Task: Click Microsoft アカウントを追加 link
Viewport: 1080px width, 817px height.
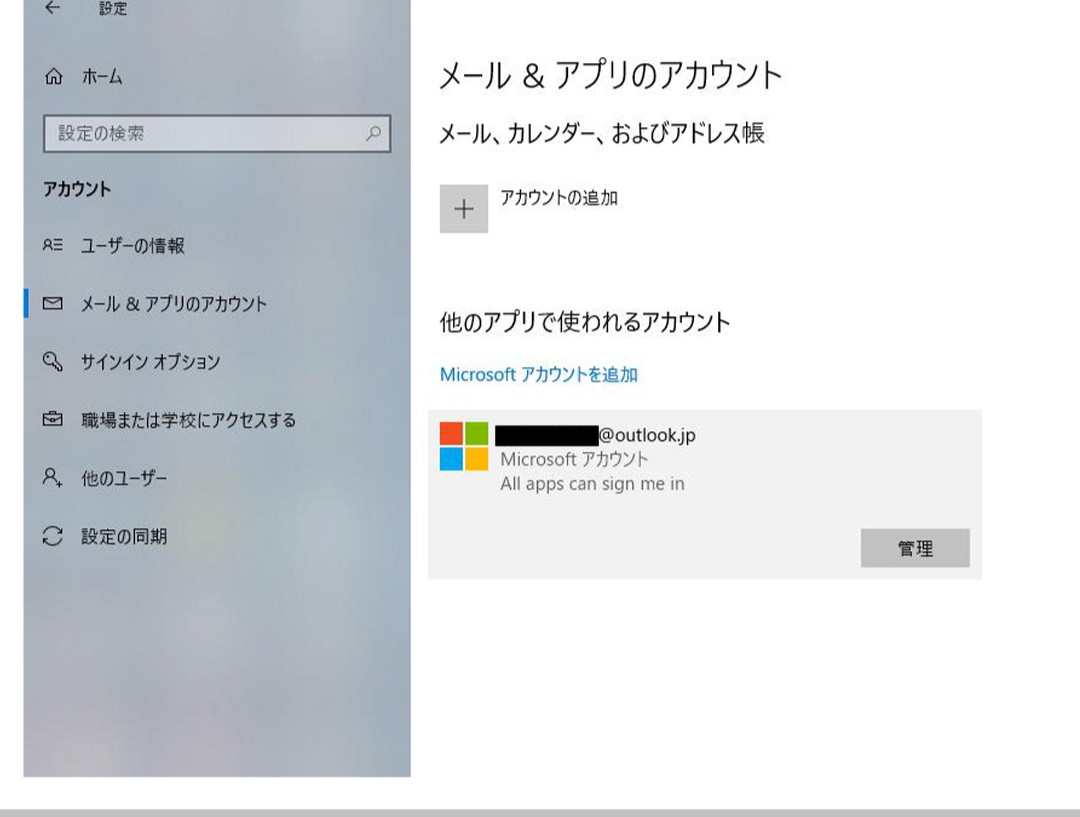Action: tap(539, 375)
